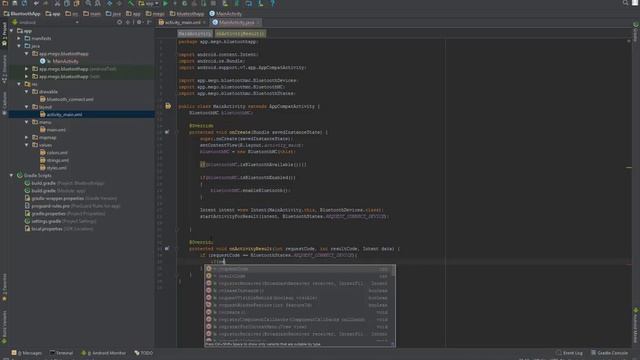Open the Project side tool window tab
Screen dimensions: 640x360
point(4,35)
